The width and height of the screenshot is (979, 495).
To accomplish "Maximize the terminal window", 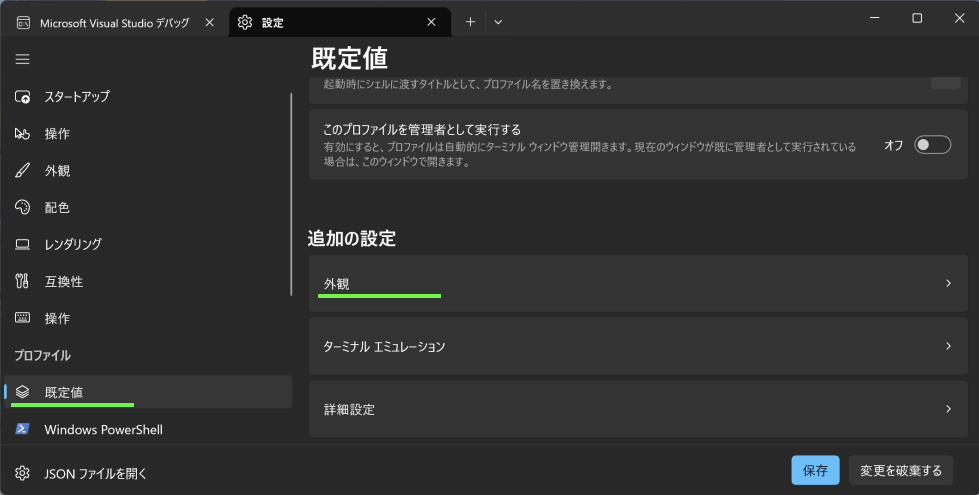I will 917,18.
